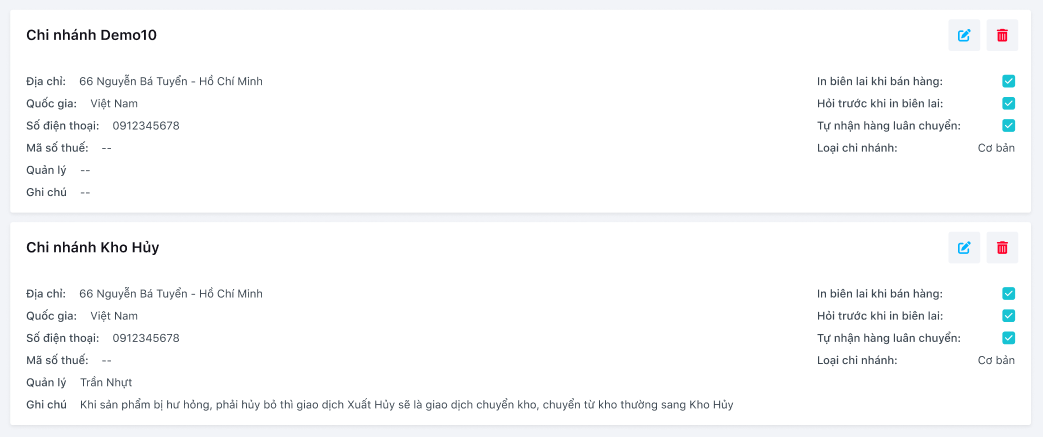This screenshot has width=1043, height=437.
Task: Click 'Cơ bản' branch type in Kho Hủy card
Action: tap(996, 360)
